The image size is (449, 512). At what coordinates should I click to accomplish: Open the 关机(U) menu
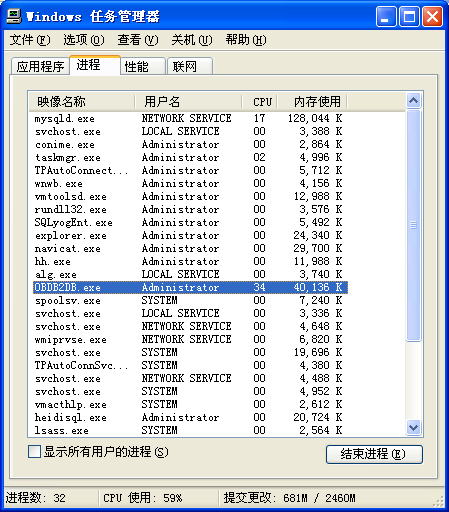tap(192, 40)
